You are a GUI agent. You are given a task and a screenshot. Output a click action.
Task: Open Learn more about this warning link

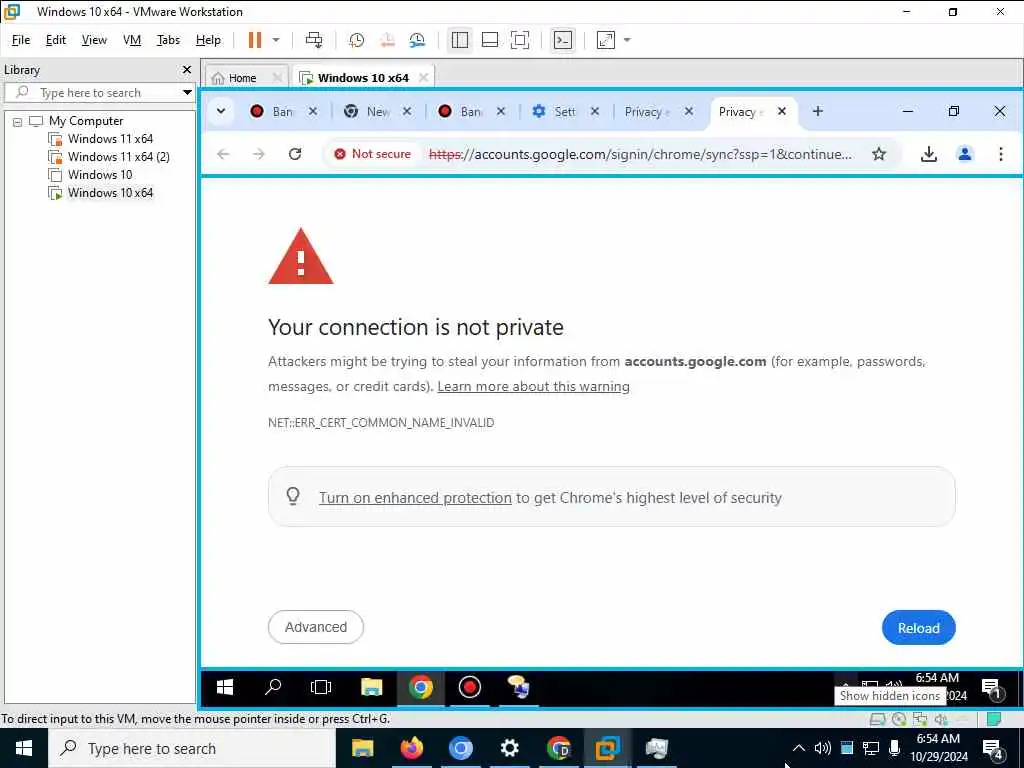[x=534, y=387]
